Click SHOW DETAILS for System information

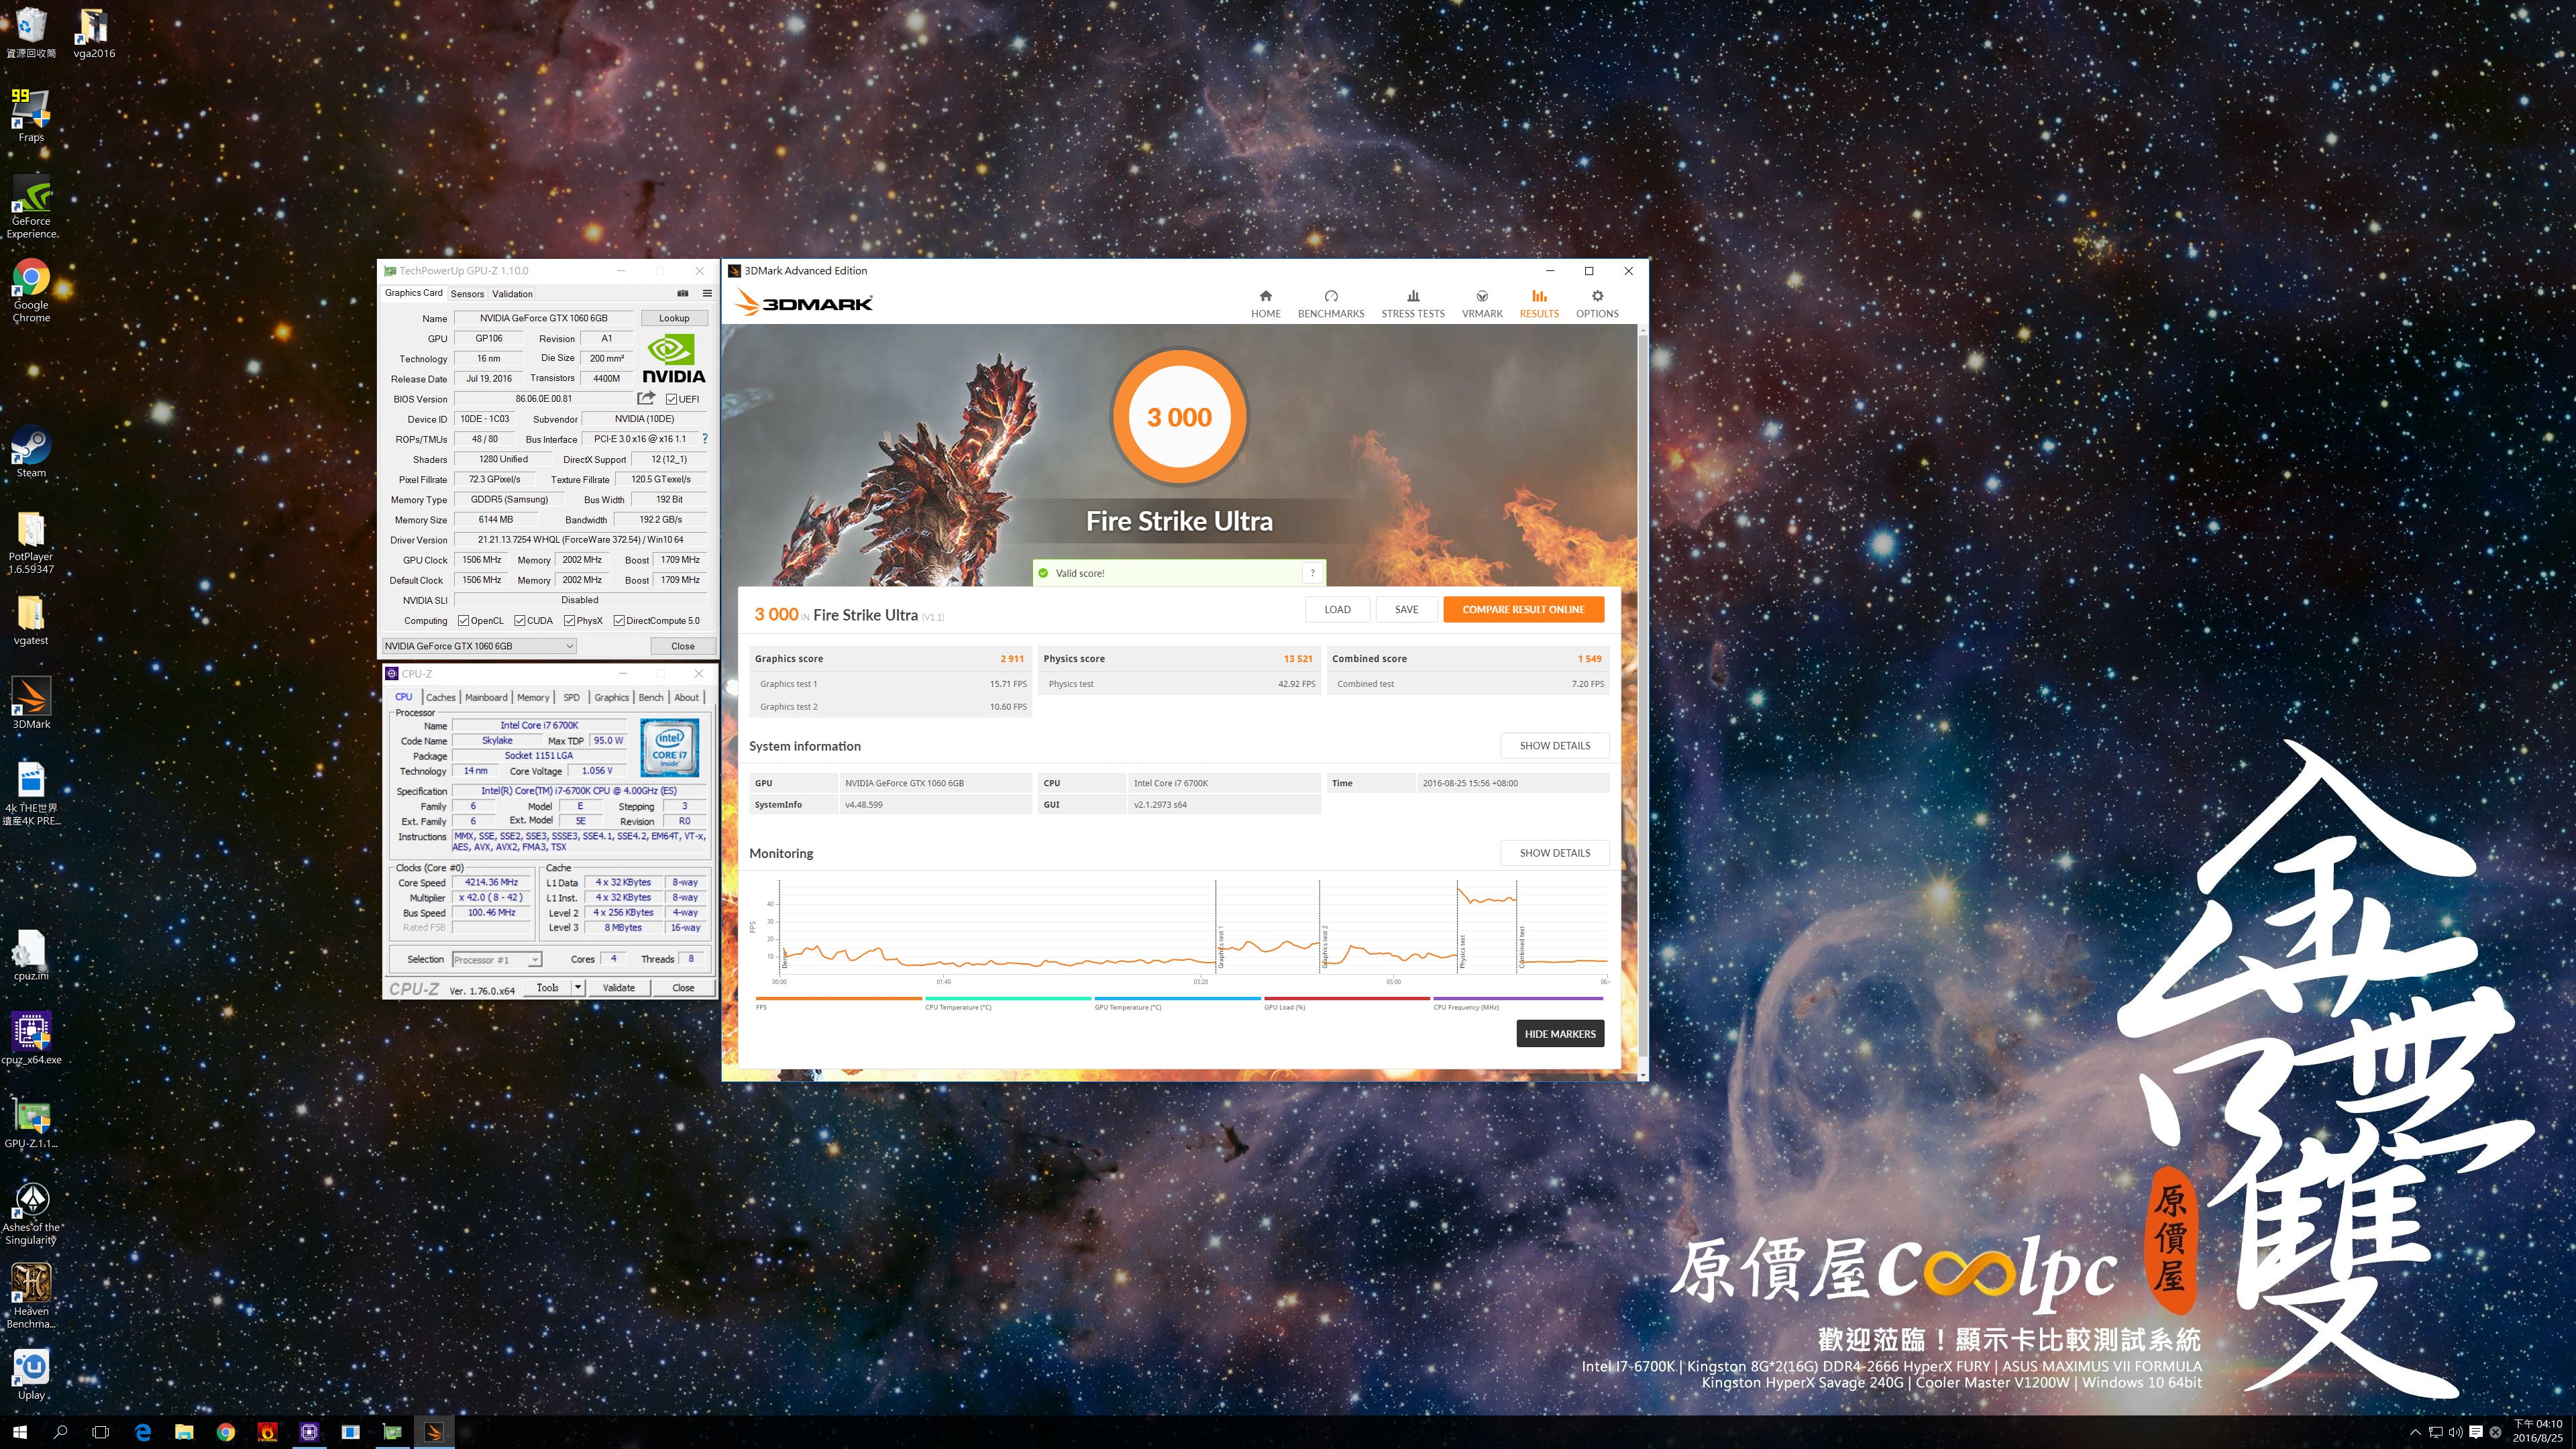[1554, 745]
